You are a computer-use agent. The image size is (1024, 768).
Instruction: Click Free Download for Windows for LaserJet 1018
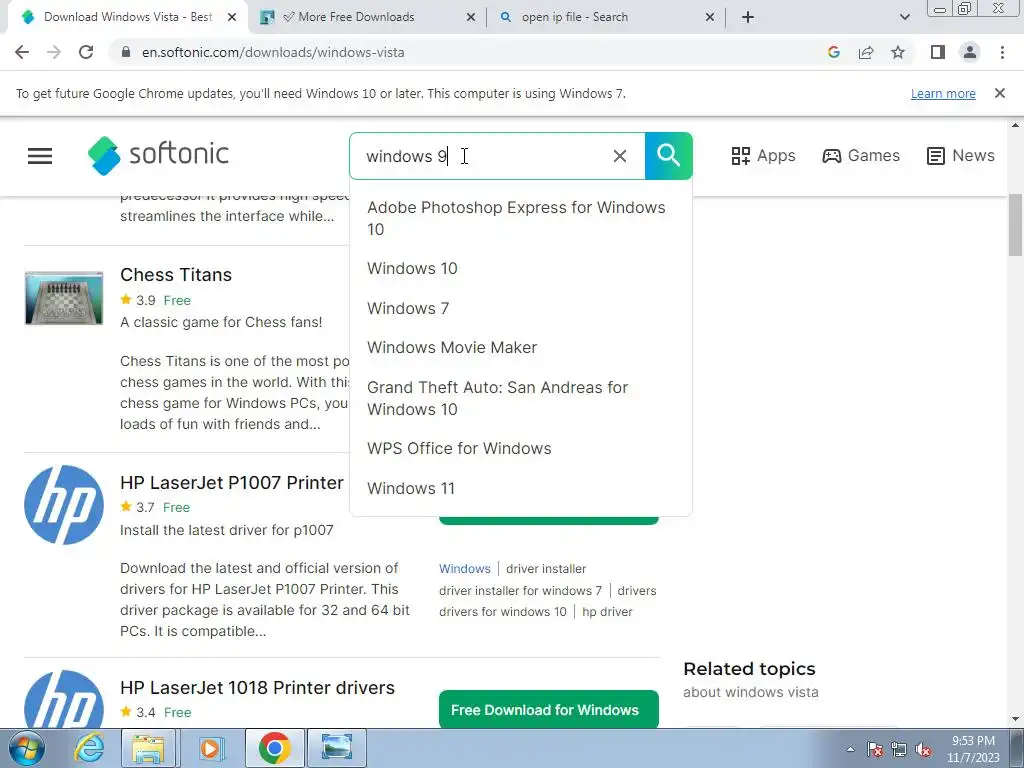pyautogui.click(x=549, y=710)
